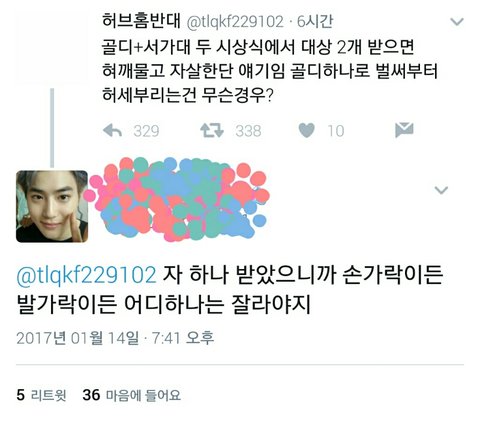Expand the chevron menu on 허브홈반대's tweet
The image size is (480, 421).
click(x=457, y=22)
